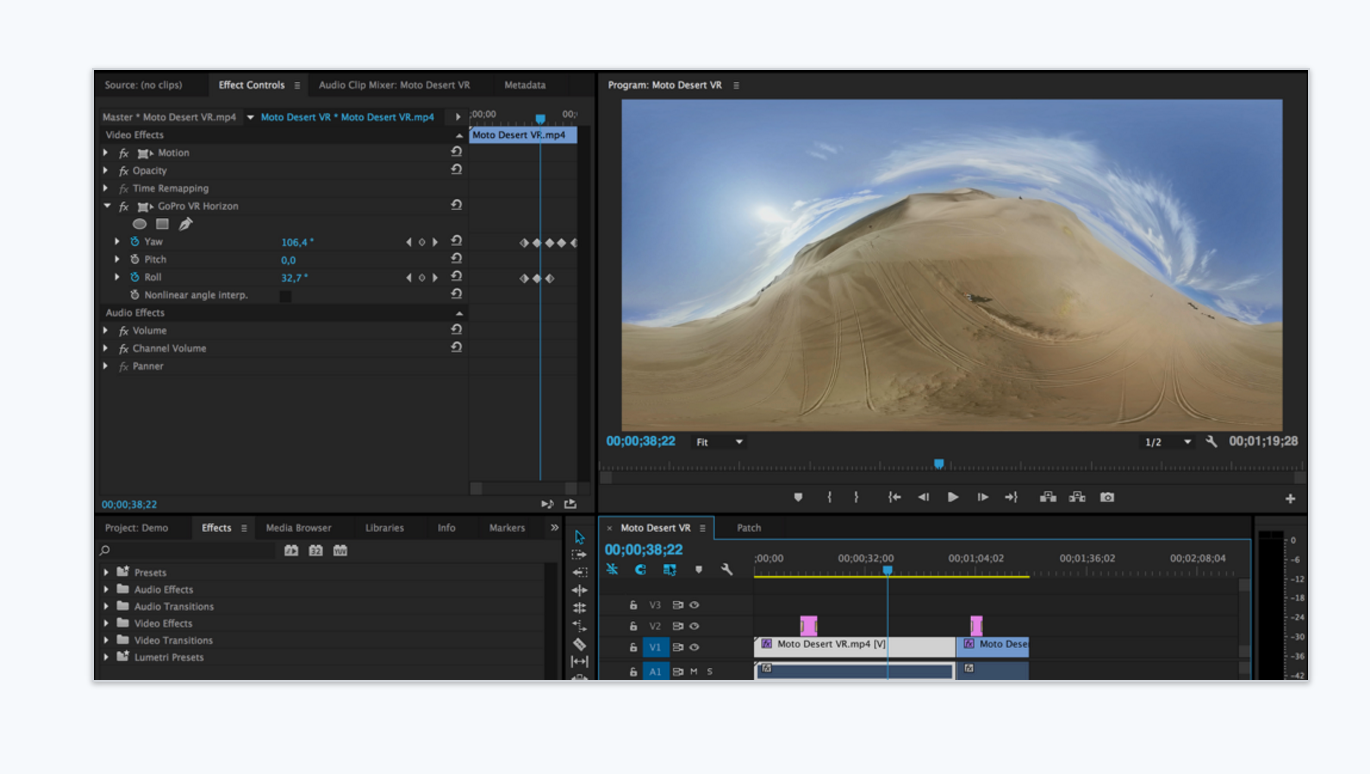Toggle the stopwatch animation for Pitch
The image size is (1370, 774).
135,260
